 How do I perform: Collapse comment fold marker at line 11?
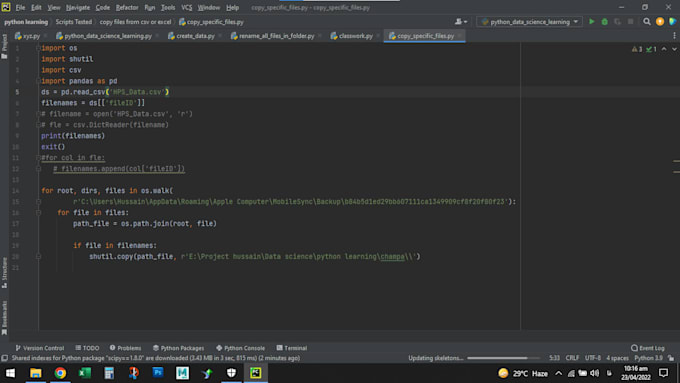tap(38, 158)
